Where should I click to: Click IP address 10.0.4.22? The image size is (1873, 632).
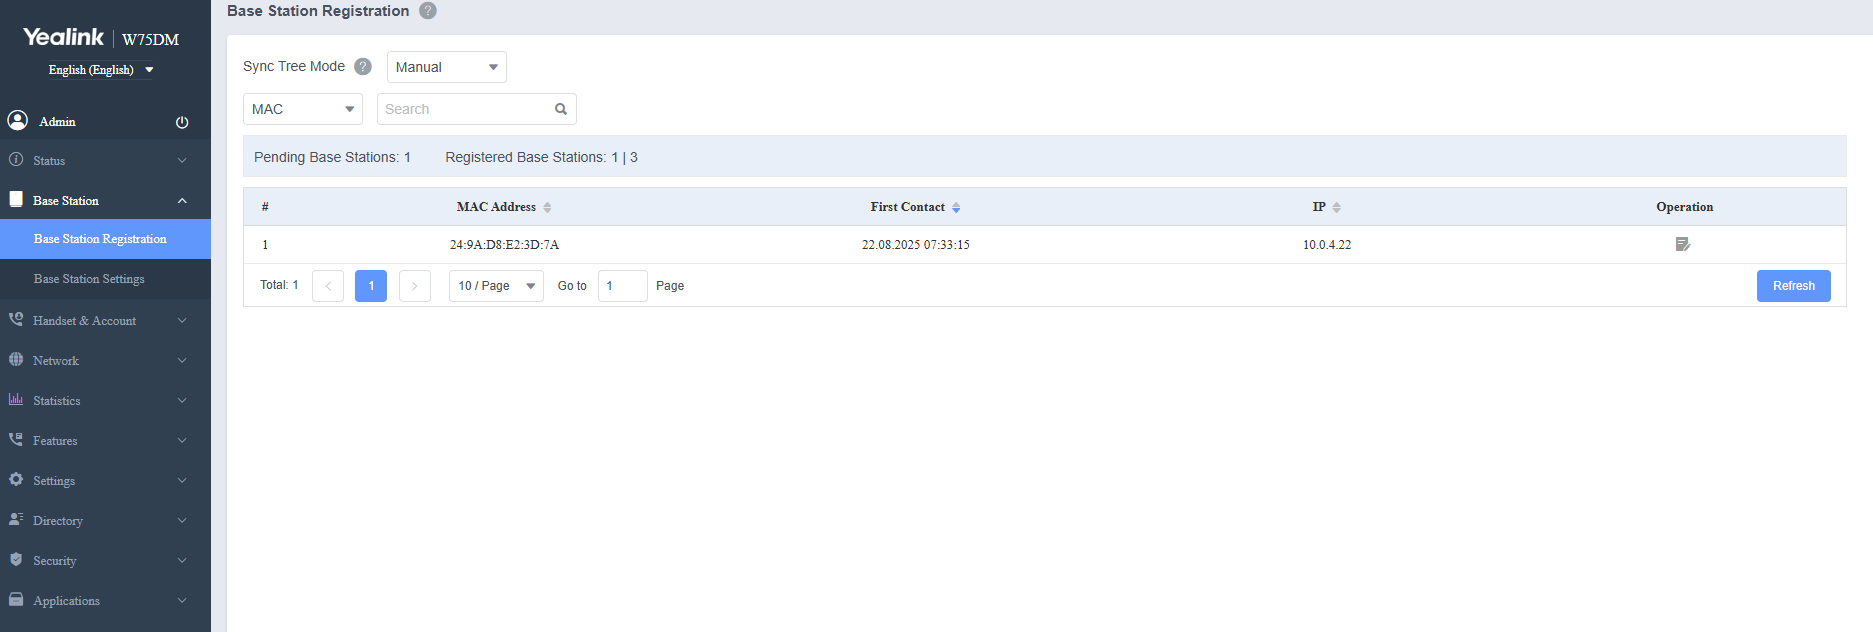click(1327, 245)
